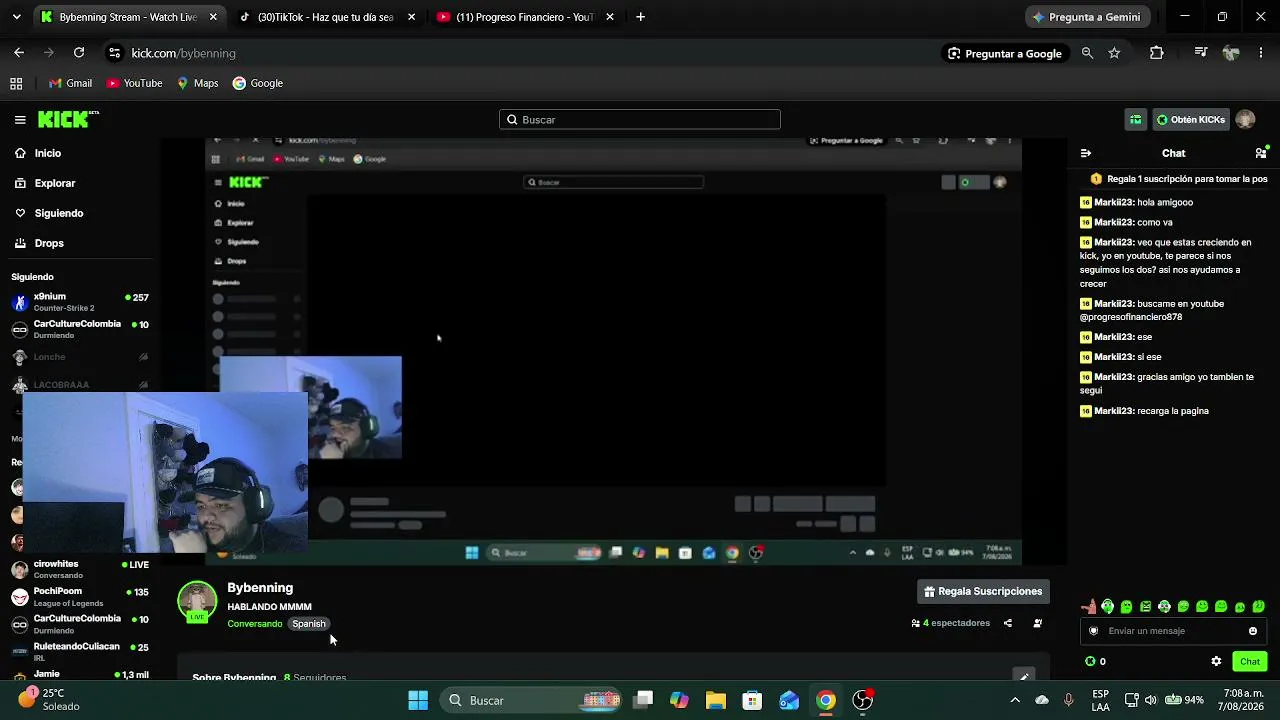
Task: Open Microsoft Store from the taskbar
Action: (752, 700)
